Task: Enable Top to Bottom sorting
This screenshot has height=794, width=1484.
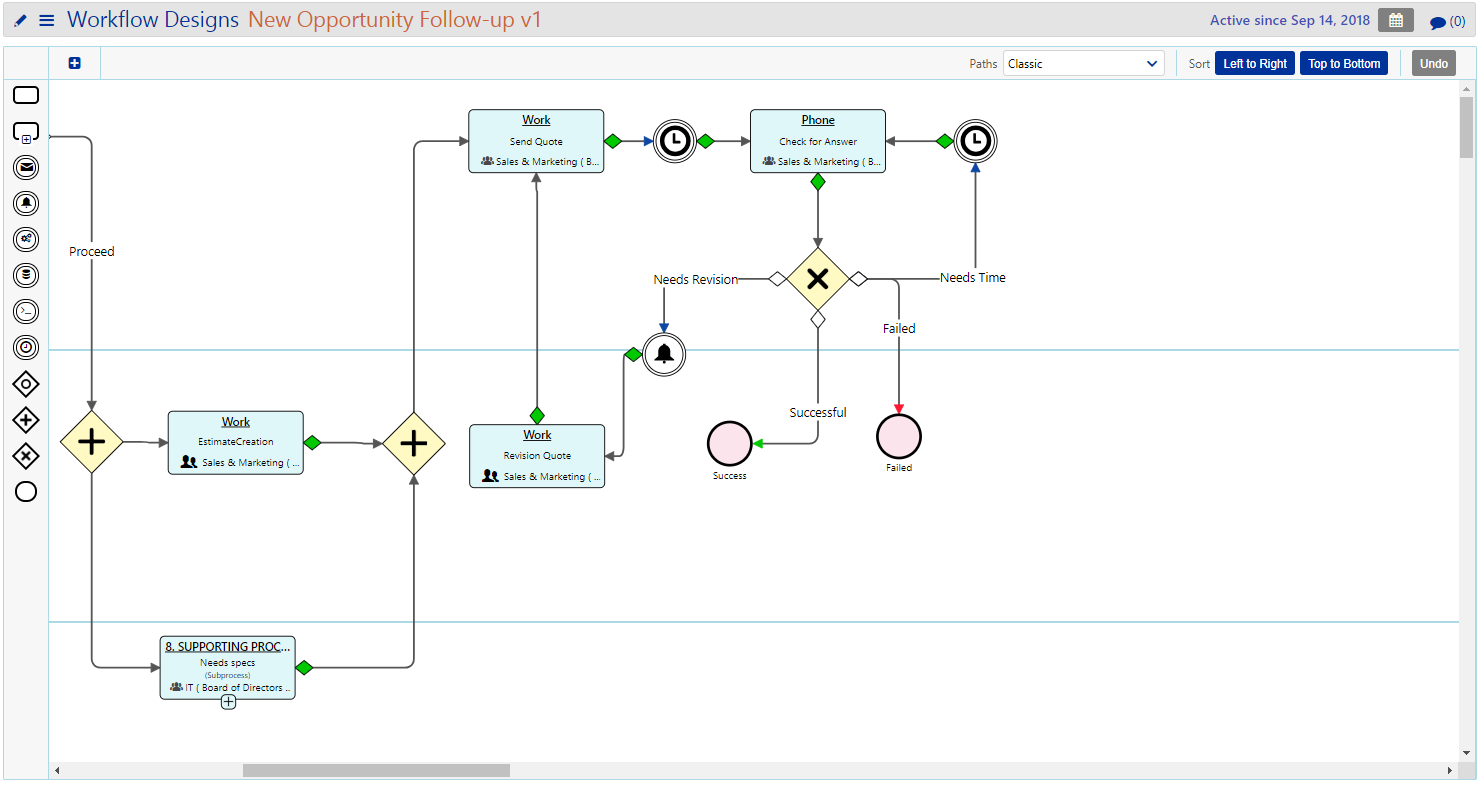Action: pos(1343,62)
